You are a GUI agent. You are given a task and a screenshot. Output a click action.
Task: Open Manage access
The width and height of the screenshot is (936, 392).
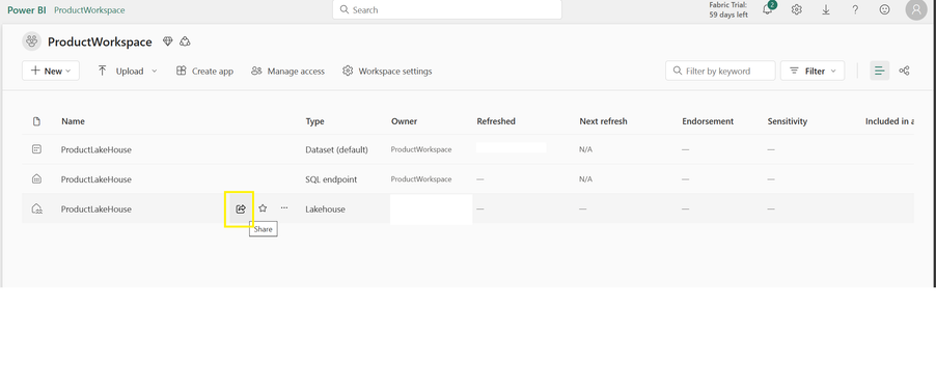click(288, 70)
